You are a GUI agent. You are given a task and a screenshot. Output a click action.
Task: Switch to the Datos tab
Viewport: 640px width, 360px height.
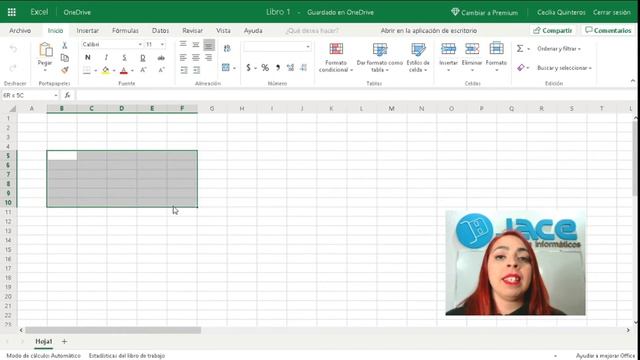pyautogui.click(x=160, y=31)
